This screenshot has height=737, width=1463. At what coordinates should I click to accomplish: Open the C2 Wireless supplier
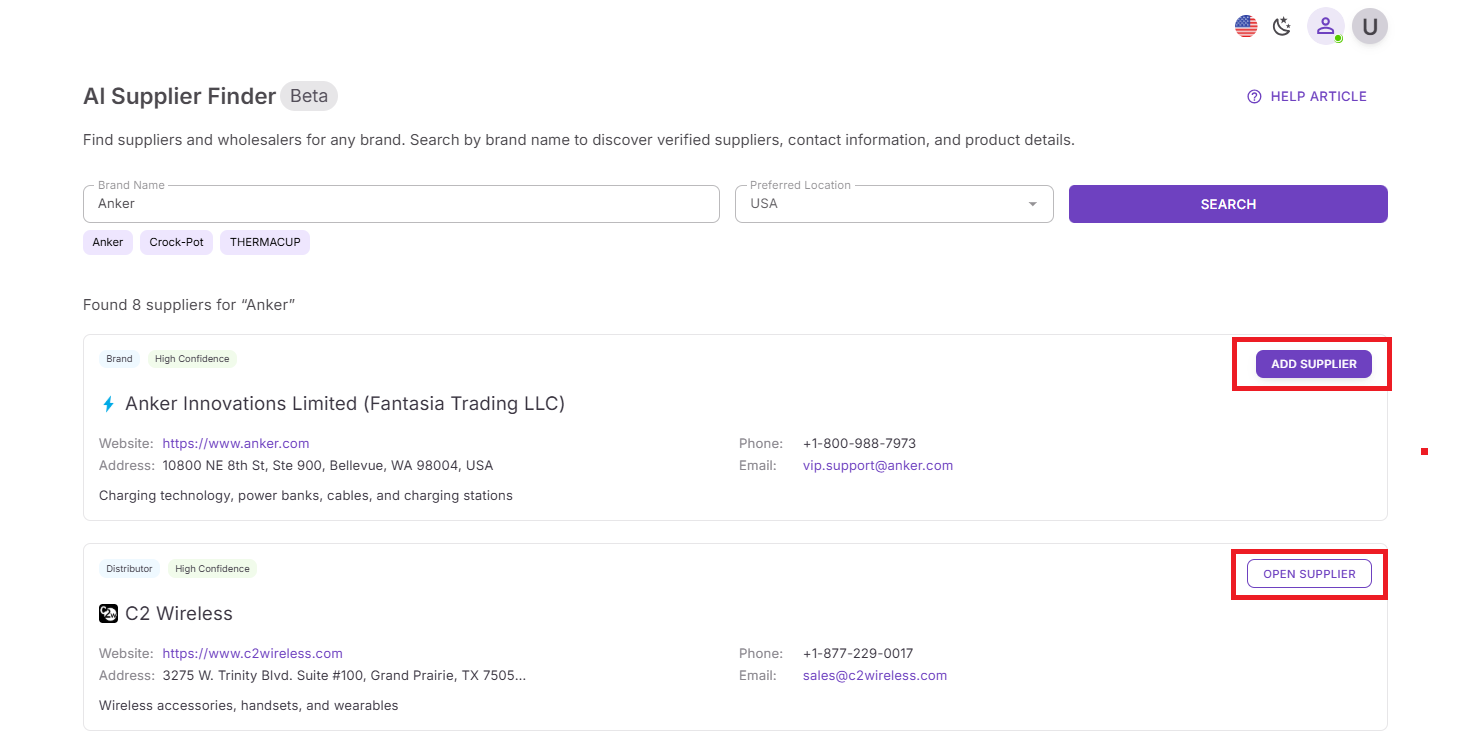[x=1309, y=574]
